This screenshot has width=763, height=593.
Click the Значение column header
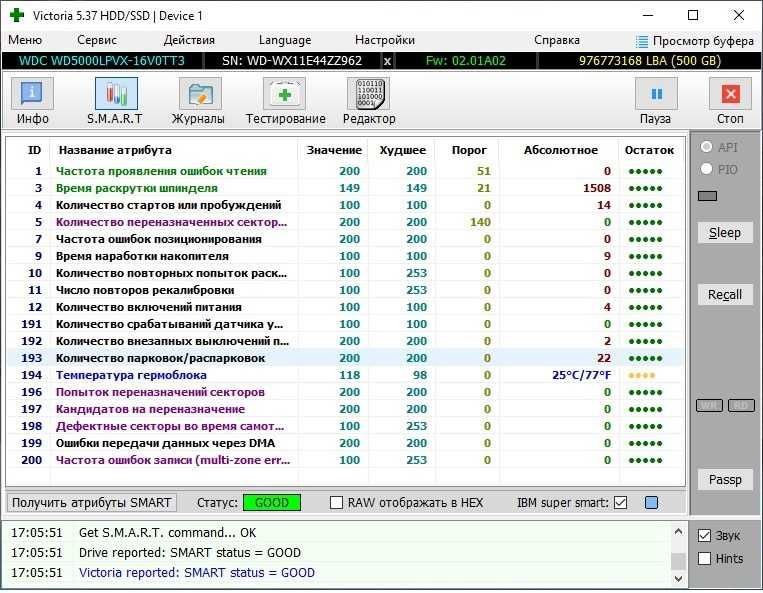point(334,150)
